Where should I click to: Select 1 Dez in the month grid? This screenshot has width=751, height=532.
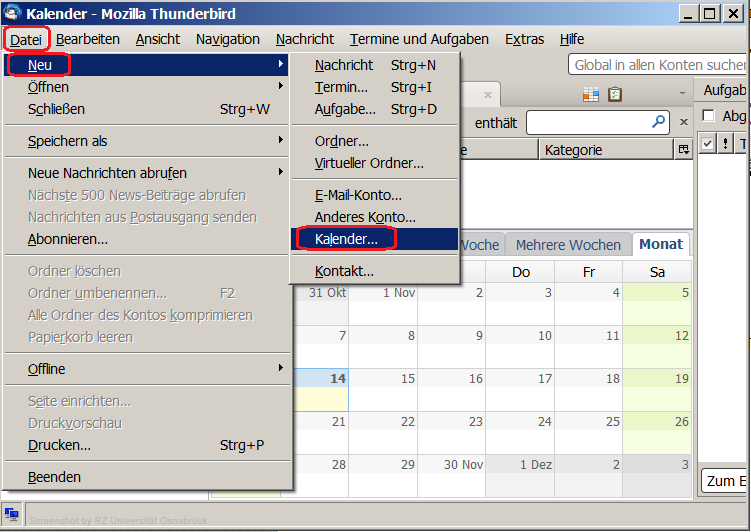click(x=520, y=476)
